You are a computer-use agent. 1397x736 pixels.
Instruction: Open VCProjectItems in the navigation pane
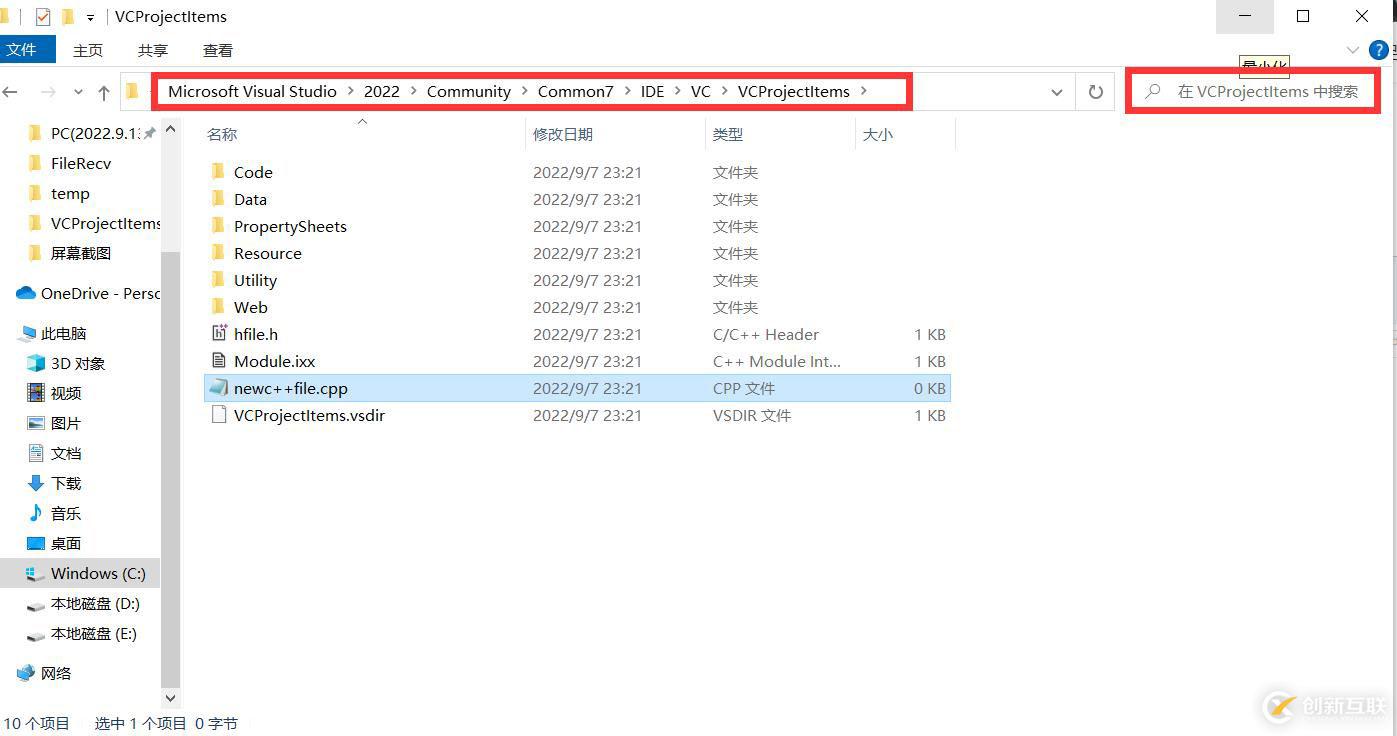point(105,223)
